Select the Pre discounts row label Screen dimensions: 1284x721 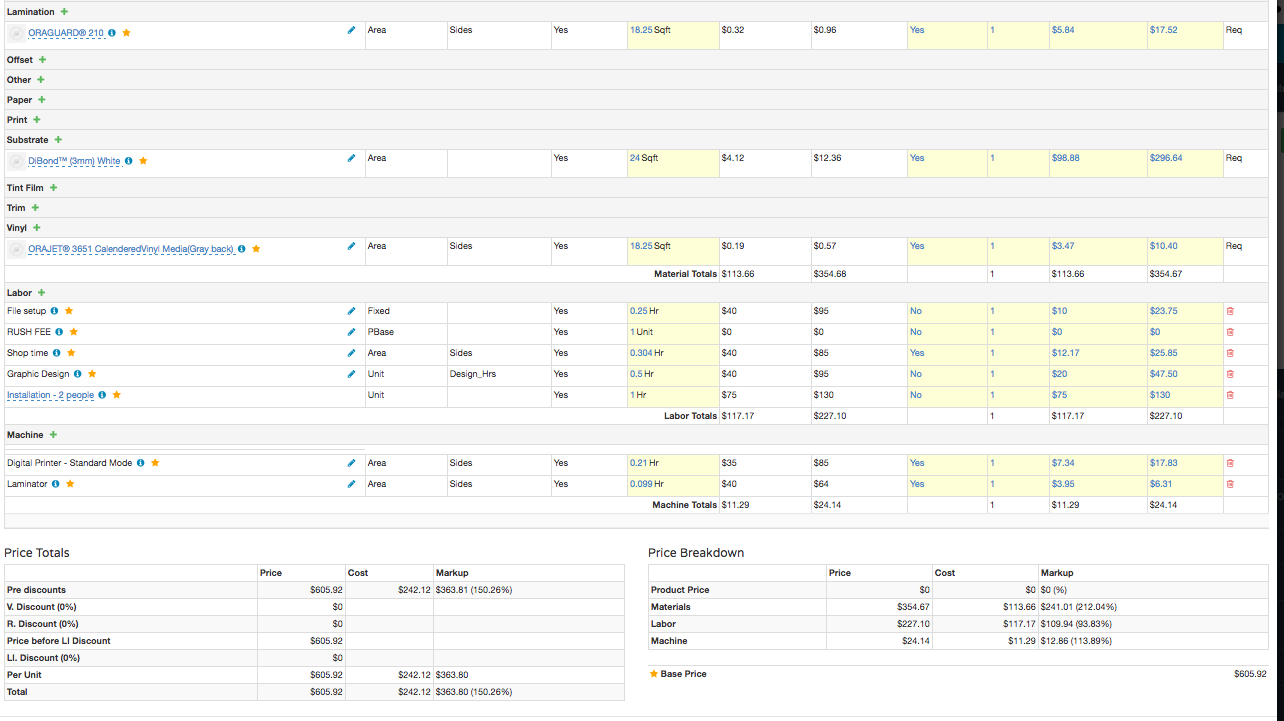point(36,590)
